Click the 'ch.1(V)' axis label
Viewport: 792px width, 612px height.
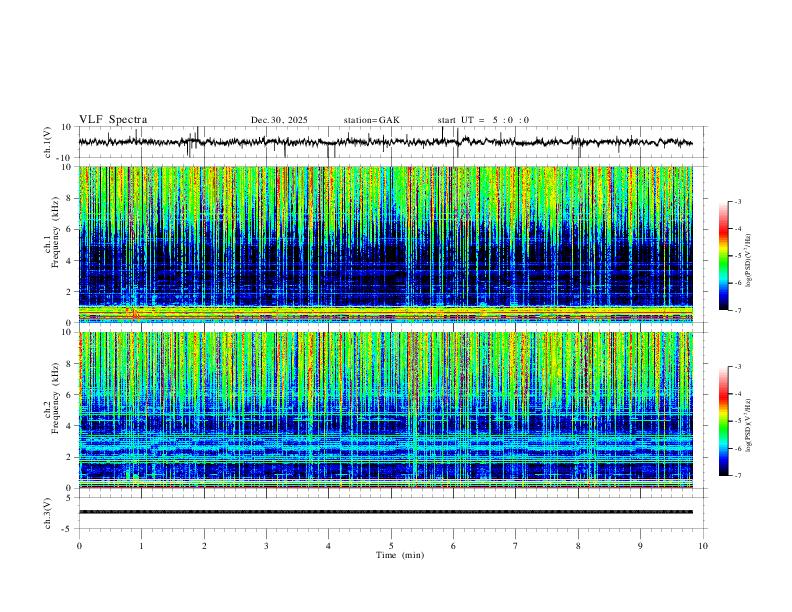48,144
